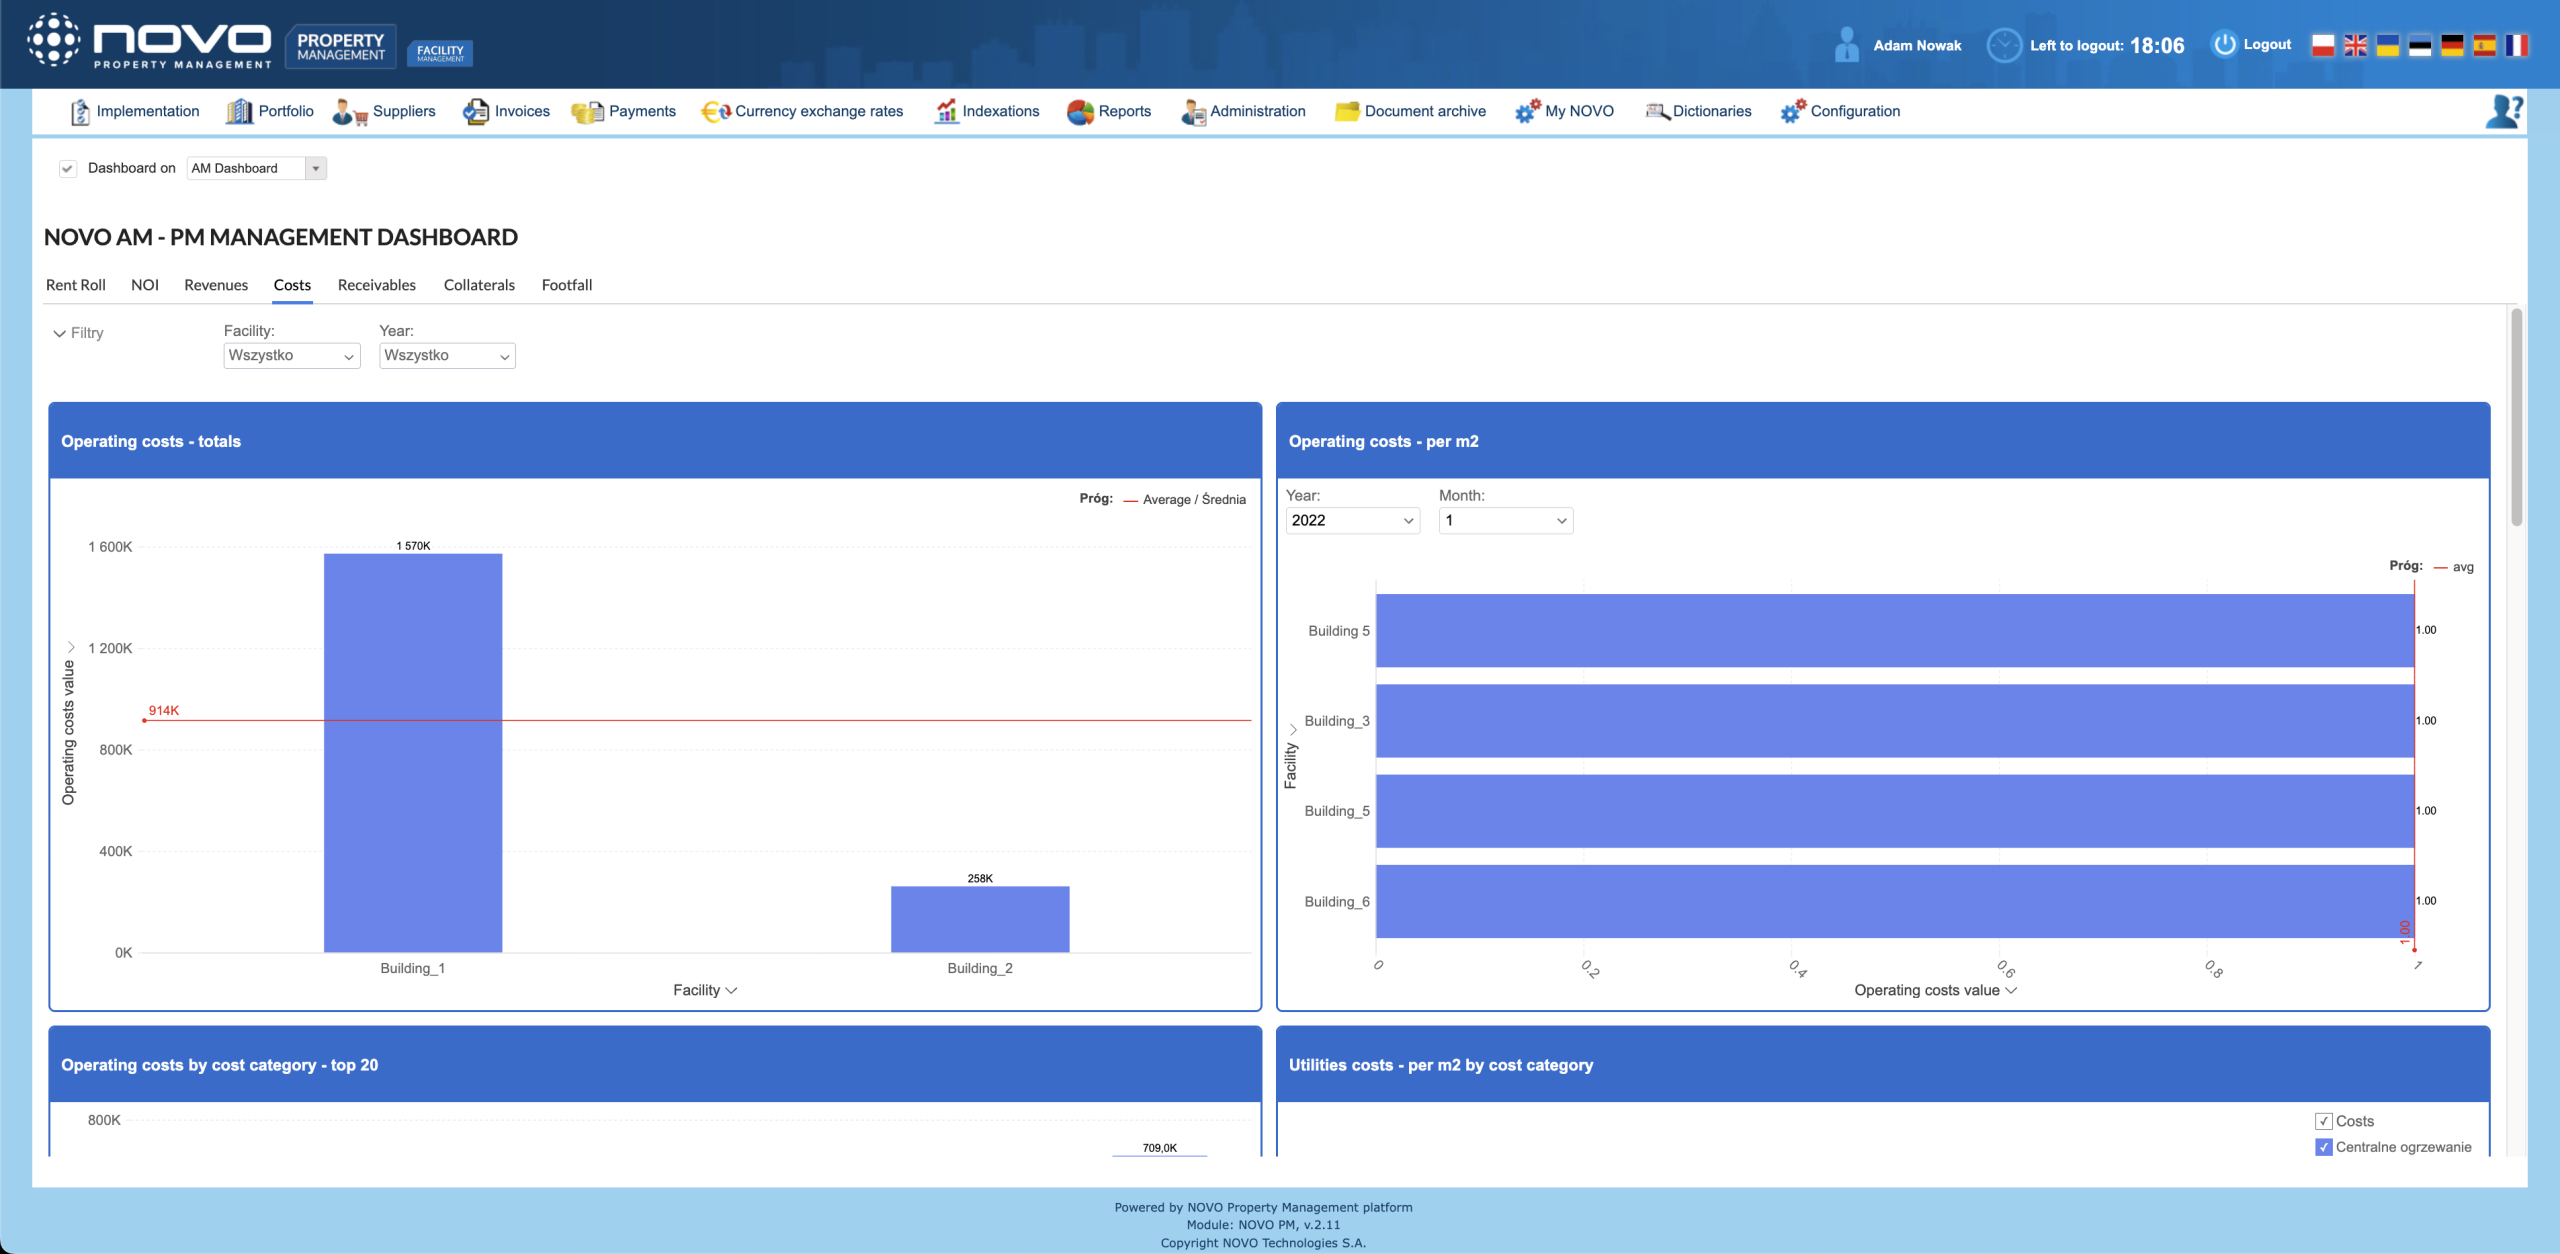This screenshot has width=2560, height=1254.
Task: Switch language with the German flag
Action: [x=2452, y=45]
